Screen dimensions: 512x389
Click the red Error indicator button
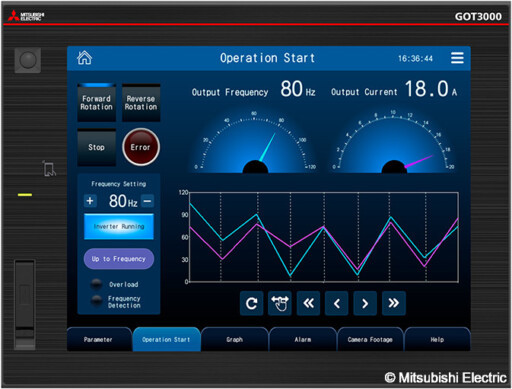click(141, 147)
